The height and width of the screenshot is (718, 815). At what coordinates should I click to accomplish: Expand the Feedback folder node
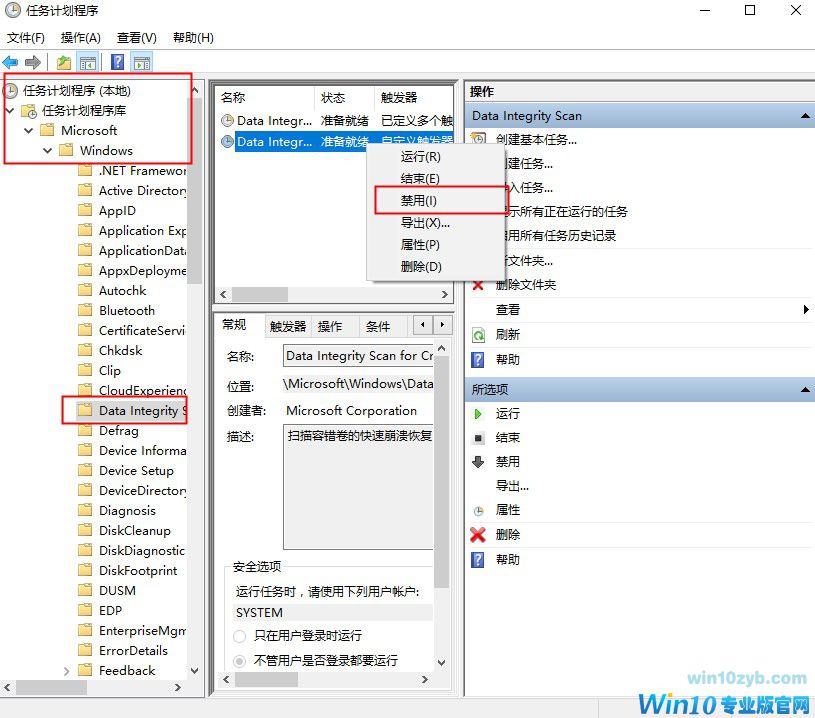tap(66, 671)
